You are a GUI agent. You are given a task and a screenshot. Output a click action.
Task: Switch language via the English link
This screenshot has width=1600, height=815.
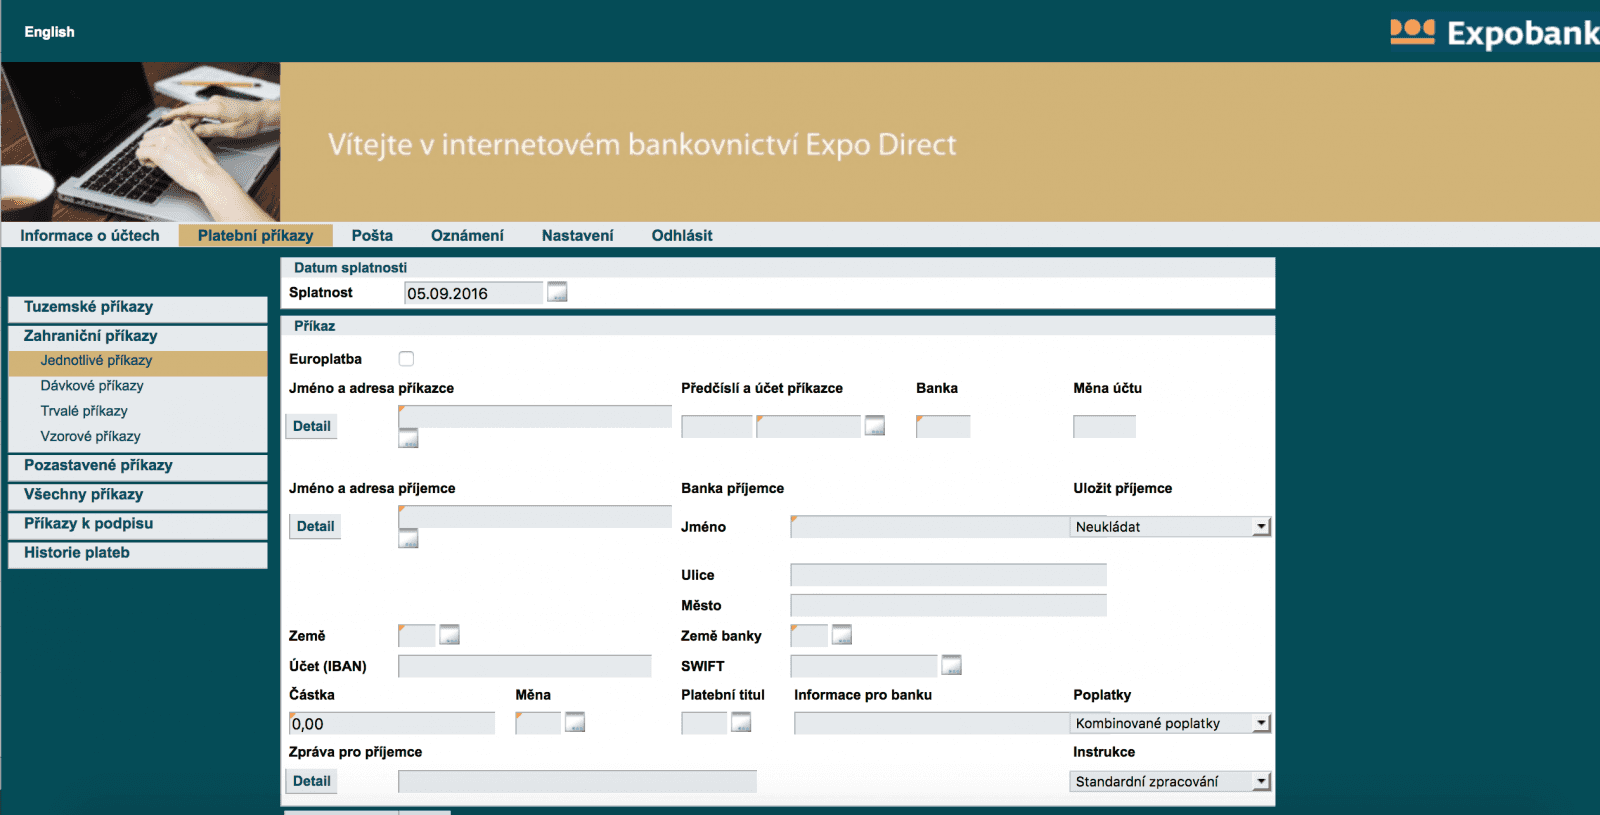pyautogui.click(x=49, y=32)
